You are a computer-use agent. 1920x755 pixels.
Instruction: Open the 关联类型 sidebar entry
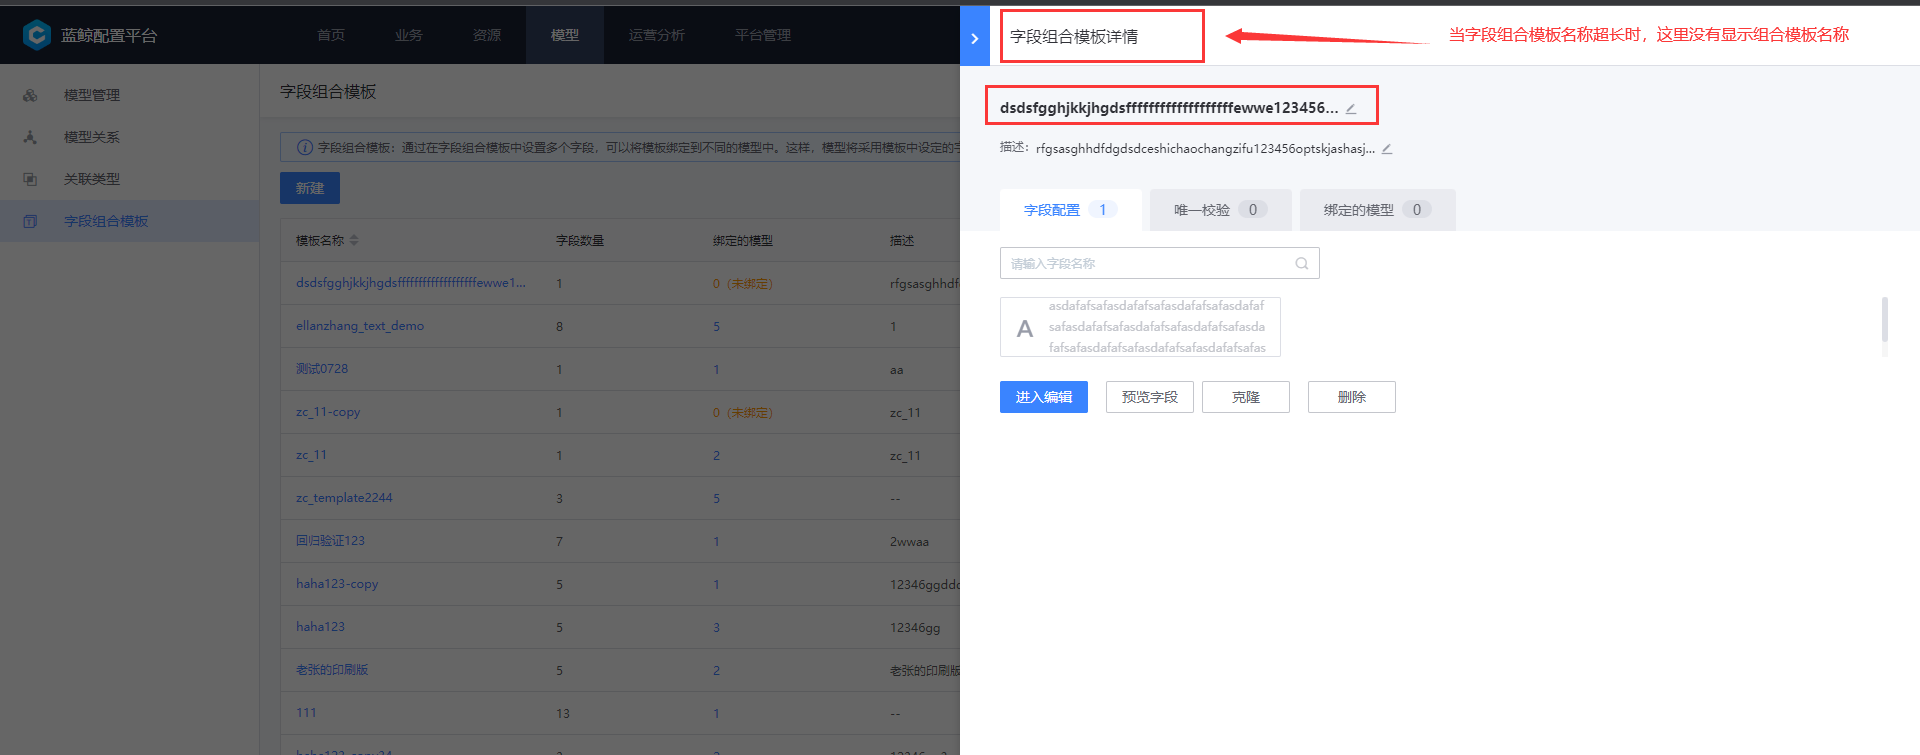pyautogui.click(x=129, y=179)
